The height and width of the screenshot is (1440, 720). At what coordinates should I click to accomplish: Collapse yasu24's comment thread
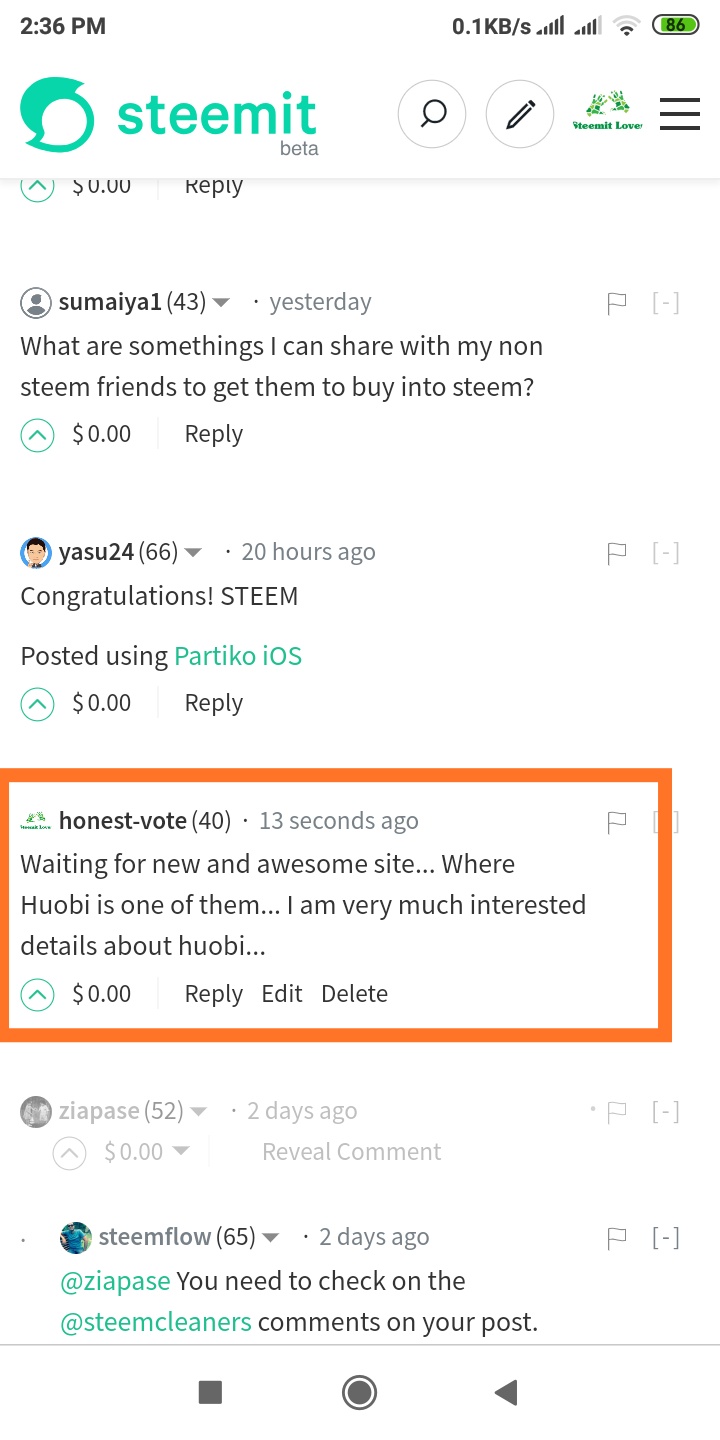666,553
